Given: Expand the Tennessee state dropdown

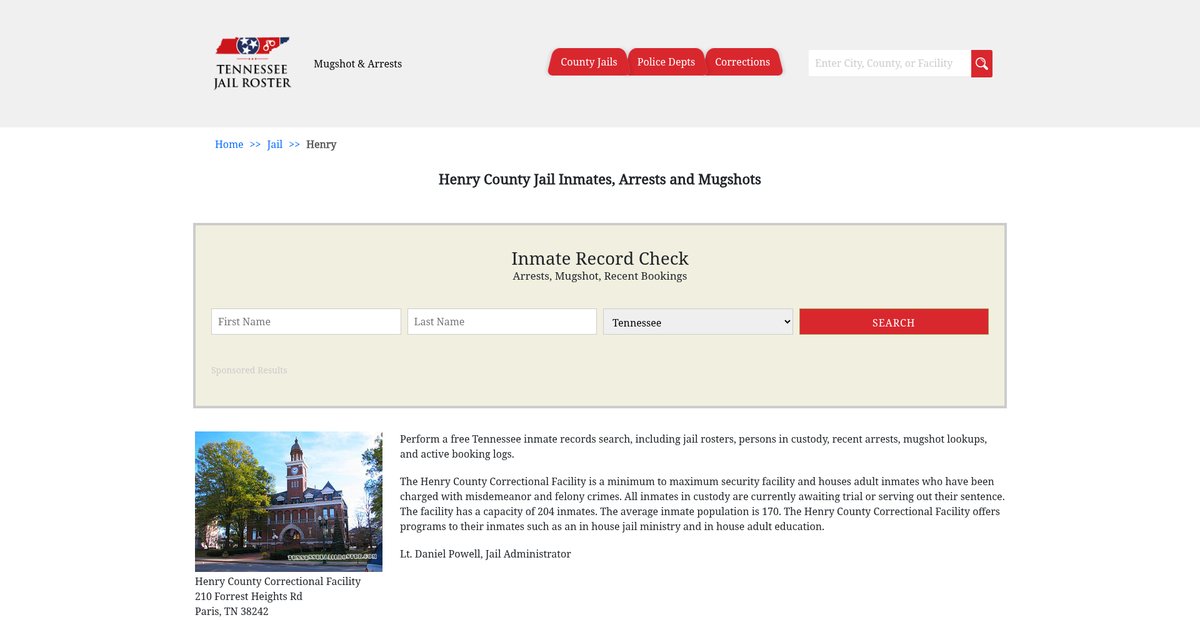Looking at the screenshot, I should click(x=698, y=322).
